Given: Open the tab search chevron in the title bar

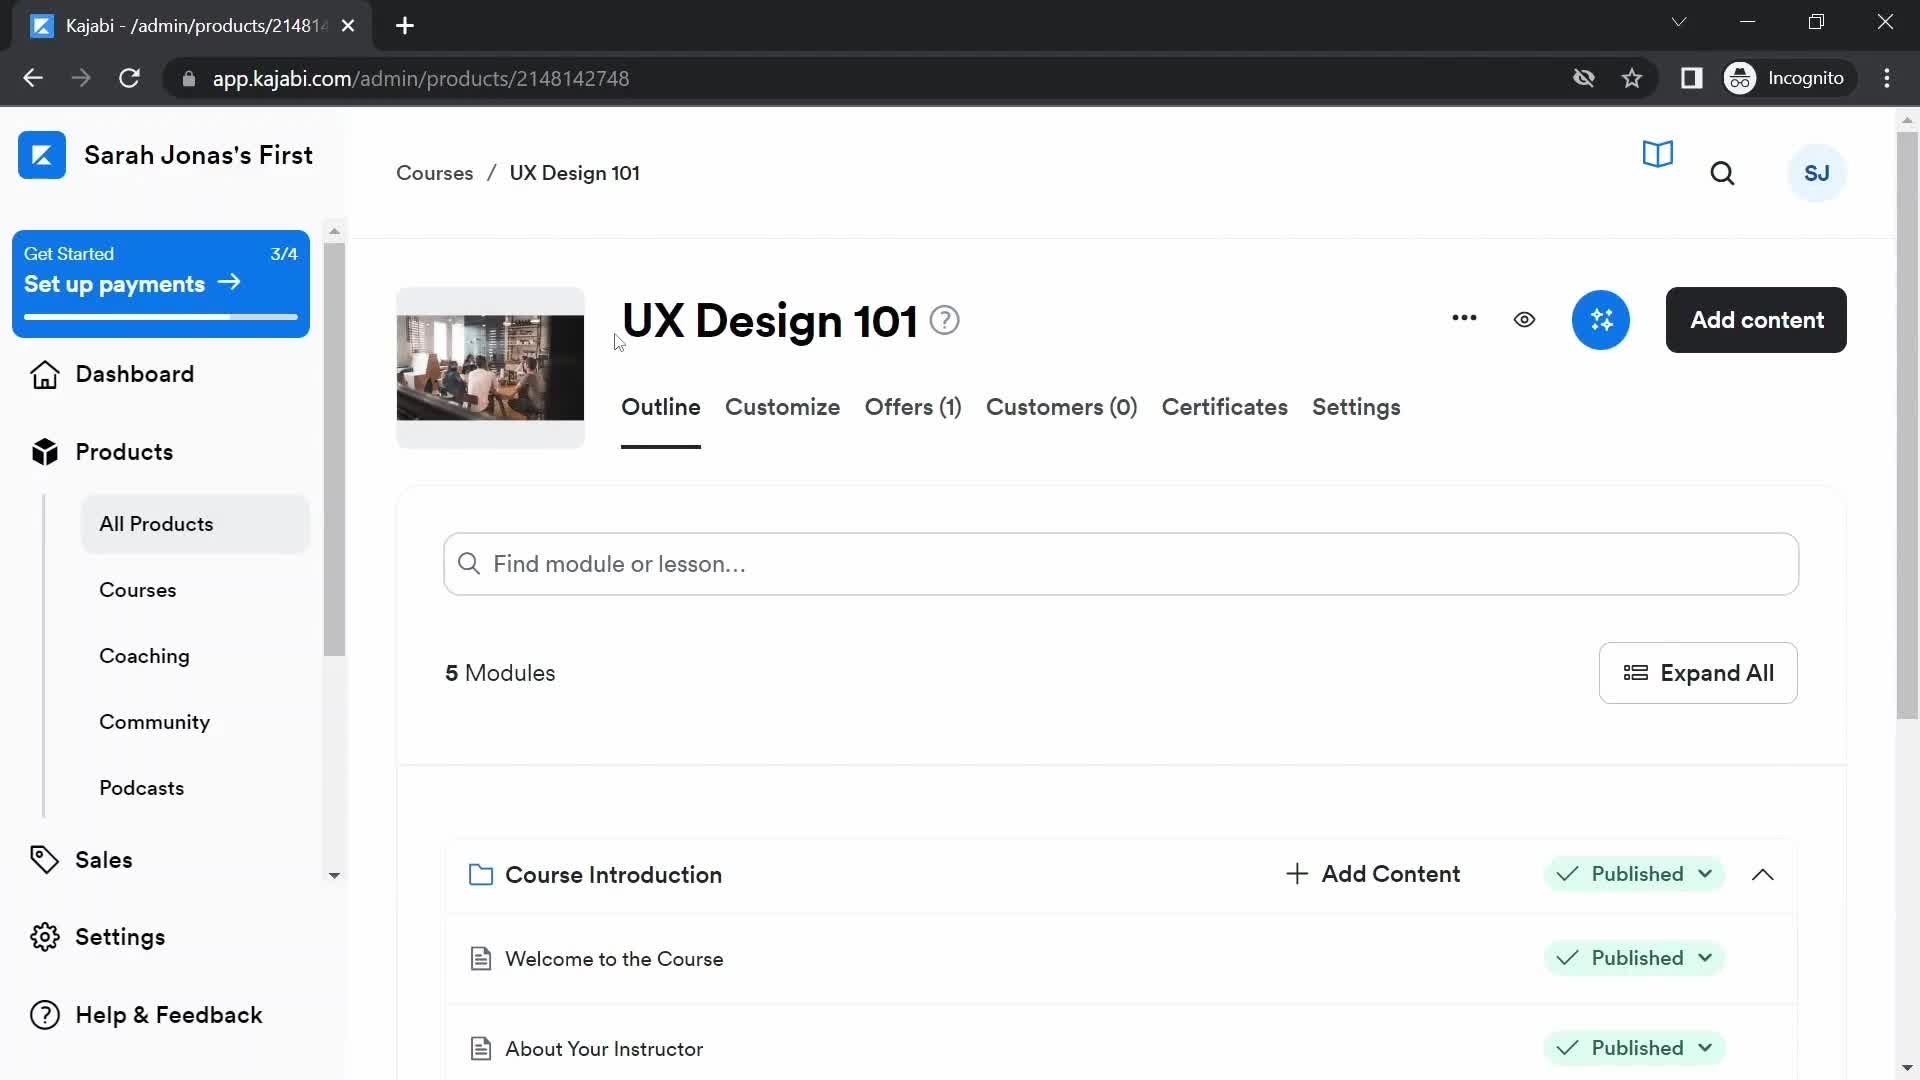Looking at the screenshot, I should pyautogui.click(x=1679, y=22).
